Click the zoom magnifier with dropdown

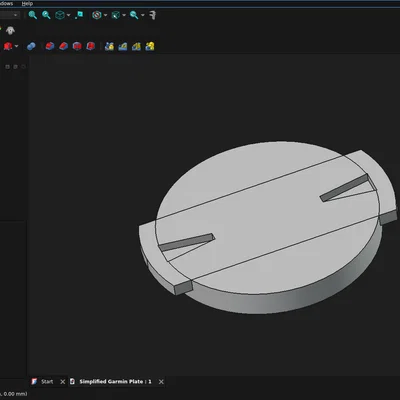pos(134,15)
